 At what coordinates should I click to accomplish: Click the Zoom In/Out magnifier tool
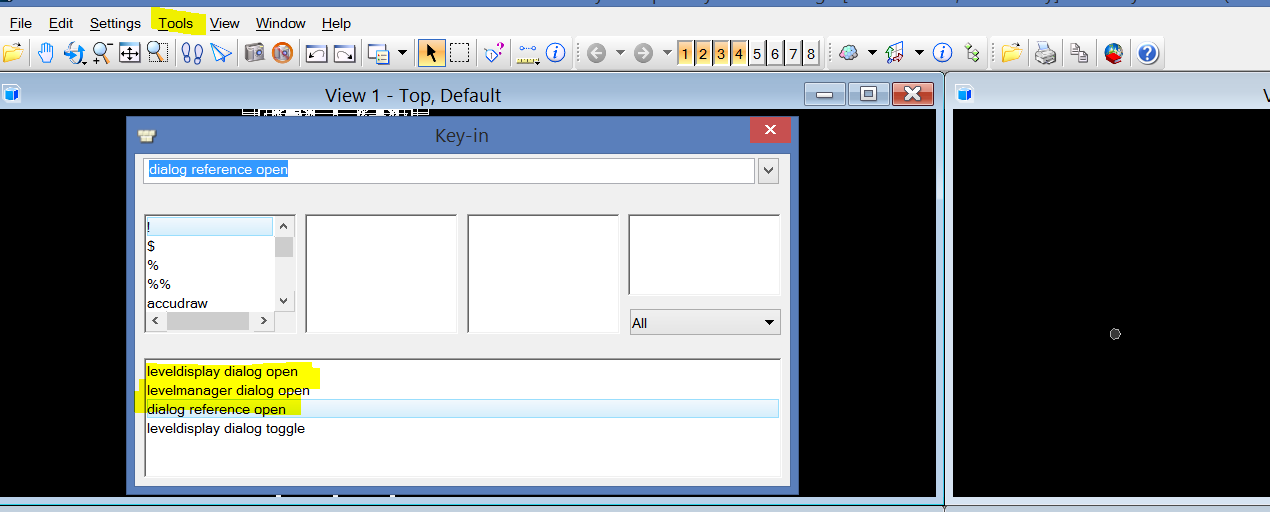[x=102, y=53]
